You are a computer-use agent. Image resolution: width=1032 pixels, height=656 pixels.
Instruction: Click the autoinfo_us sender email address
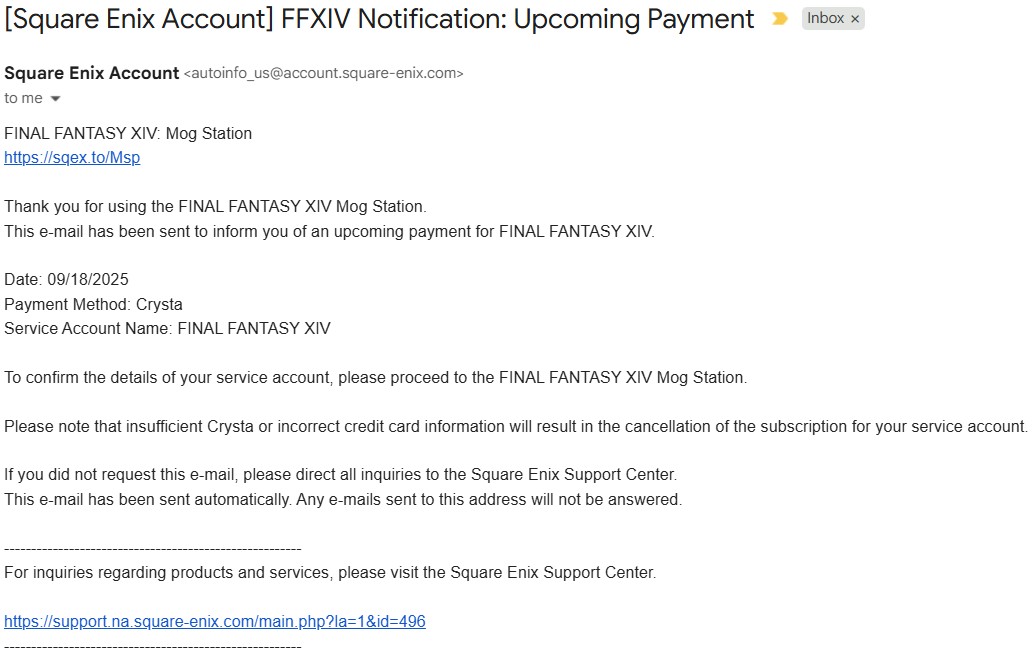[x=323, y=73]
